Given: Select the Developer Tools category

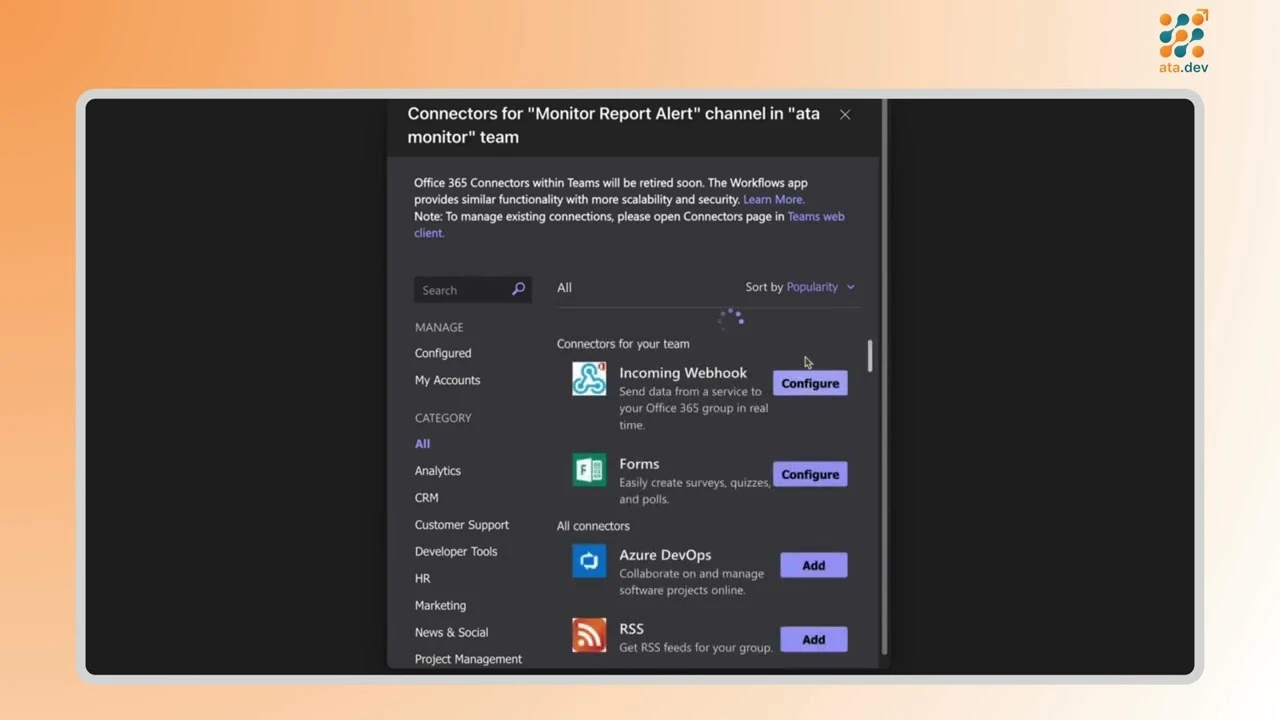Looking at the screenshot, I should coord(456,551).
